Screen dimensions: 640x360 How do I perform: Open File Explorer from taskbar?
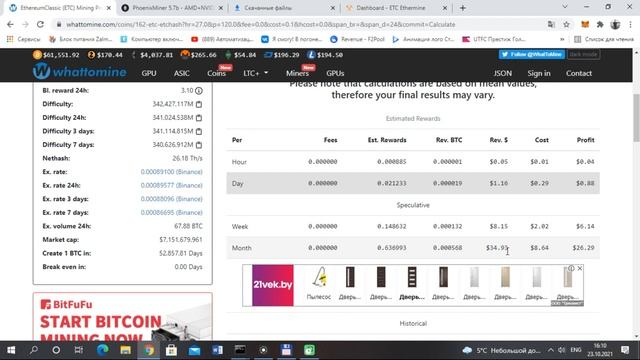click(x=125, y=350)
